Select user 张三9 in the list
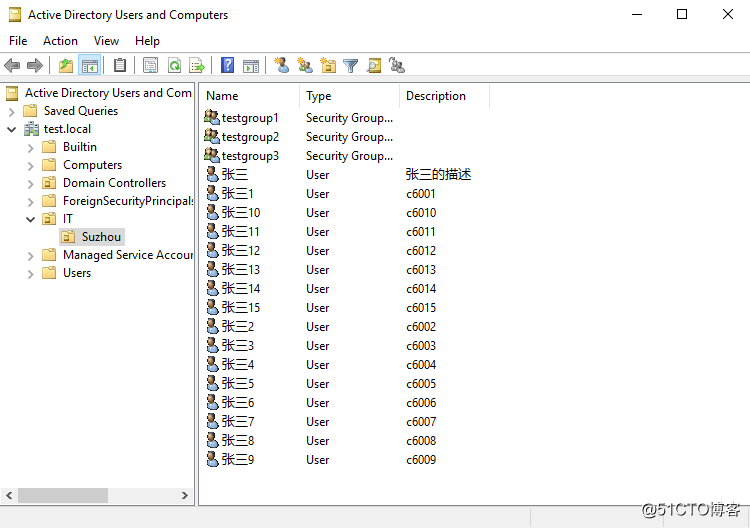Viewport: 750px width, 528px height. click(x=237, y=460)
